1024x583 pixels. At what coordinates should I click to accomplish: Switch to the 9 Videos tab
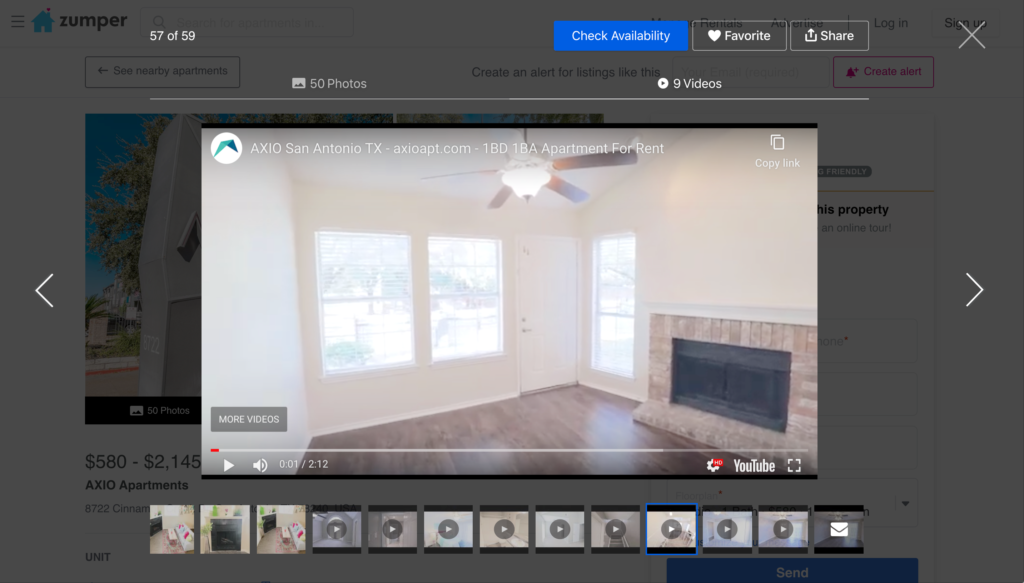tap(689, 84)
